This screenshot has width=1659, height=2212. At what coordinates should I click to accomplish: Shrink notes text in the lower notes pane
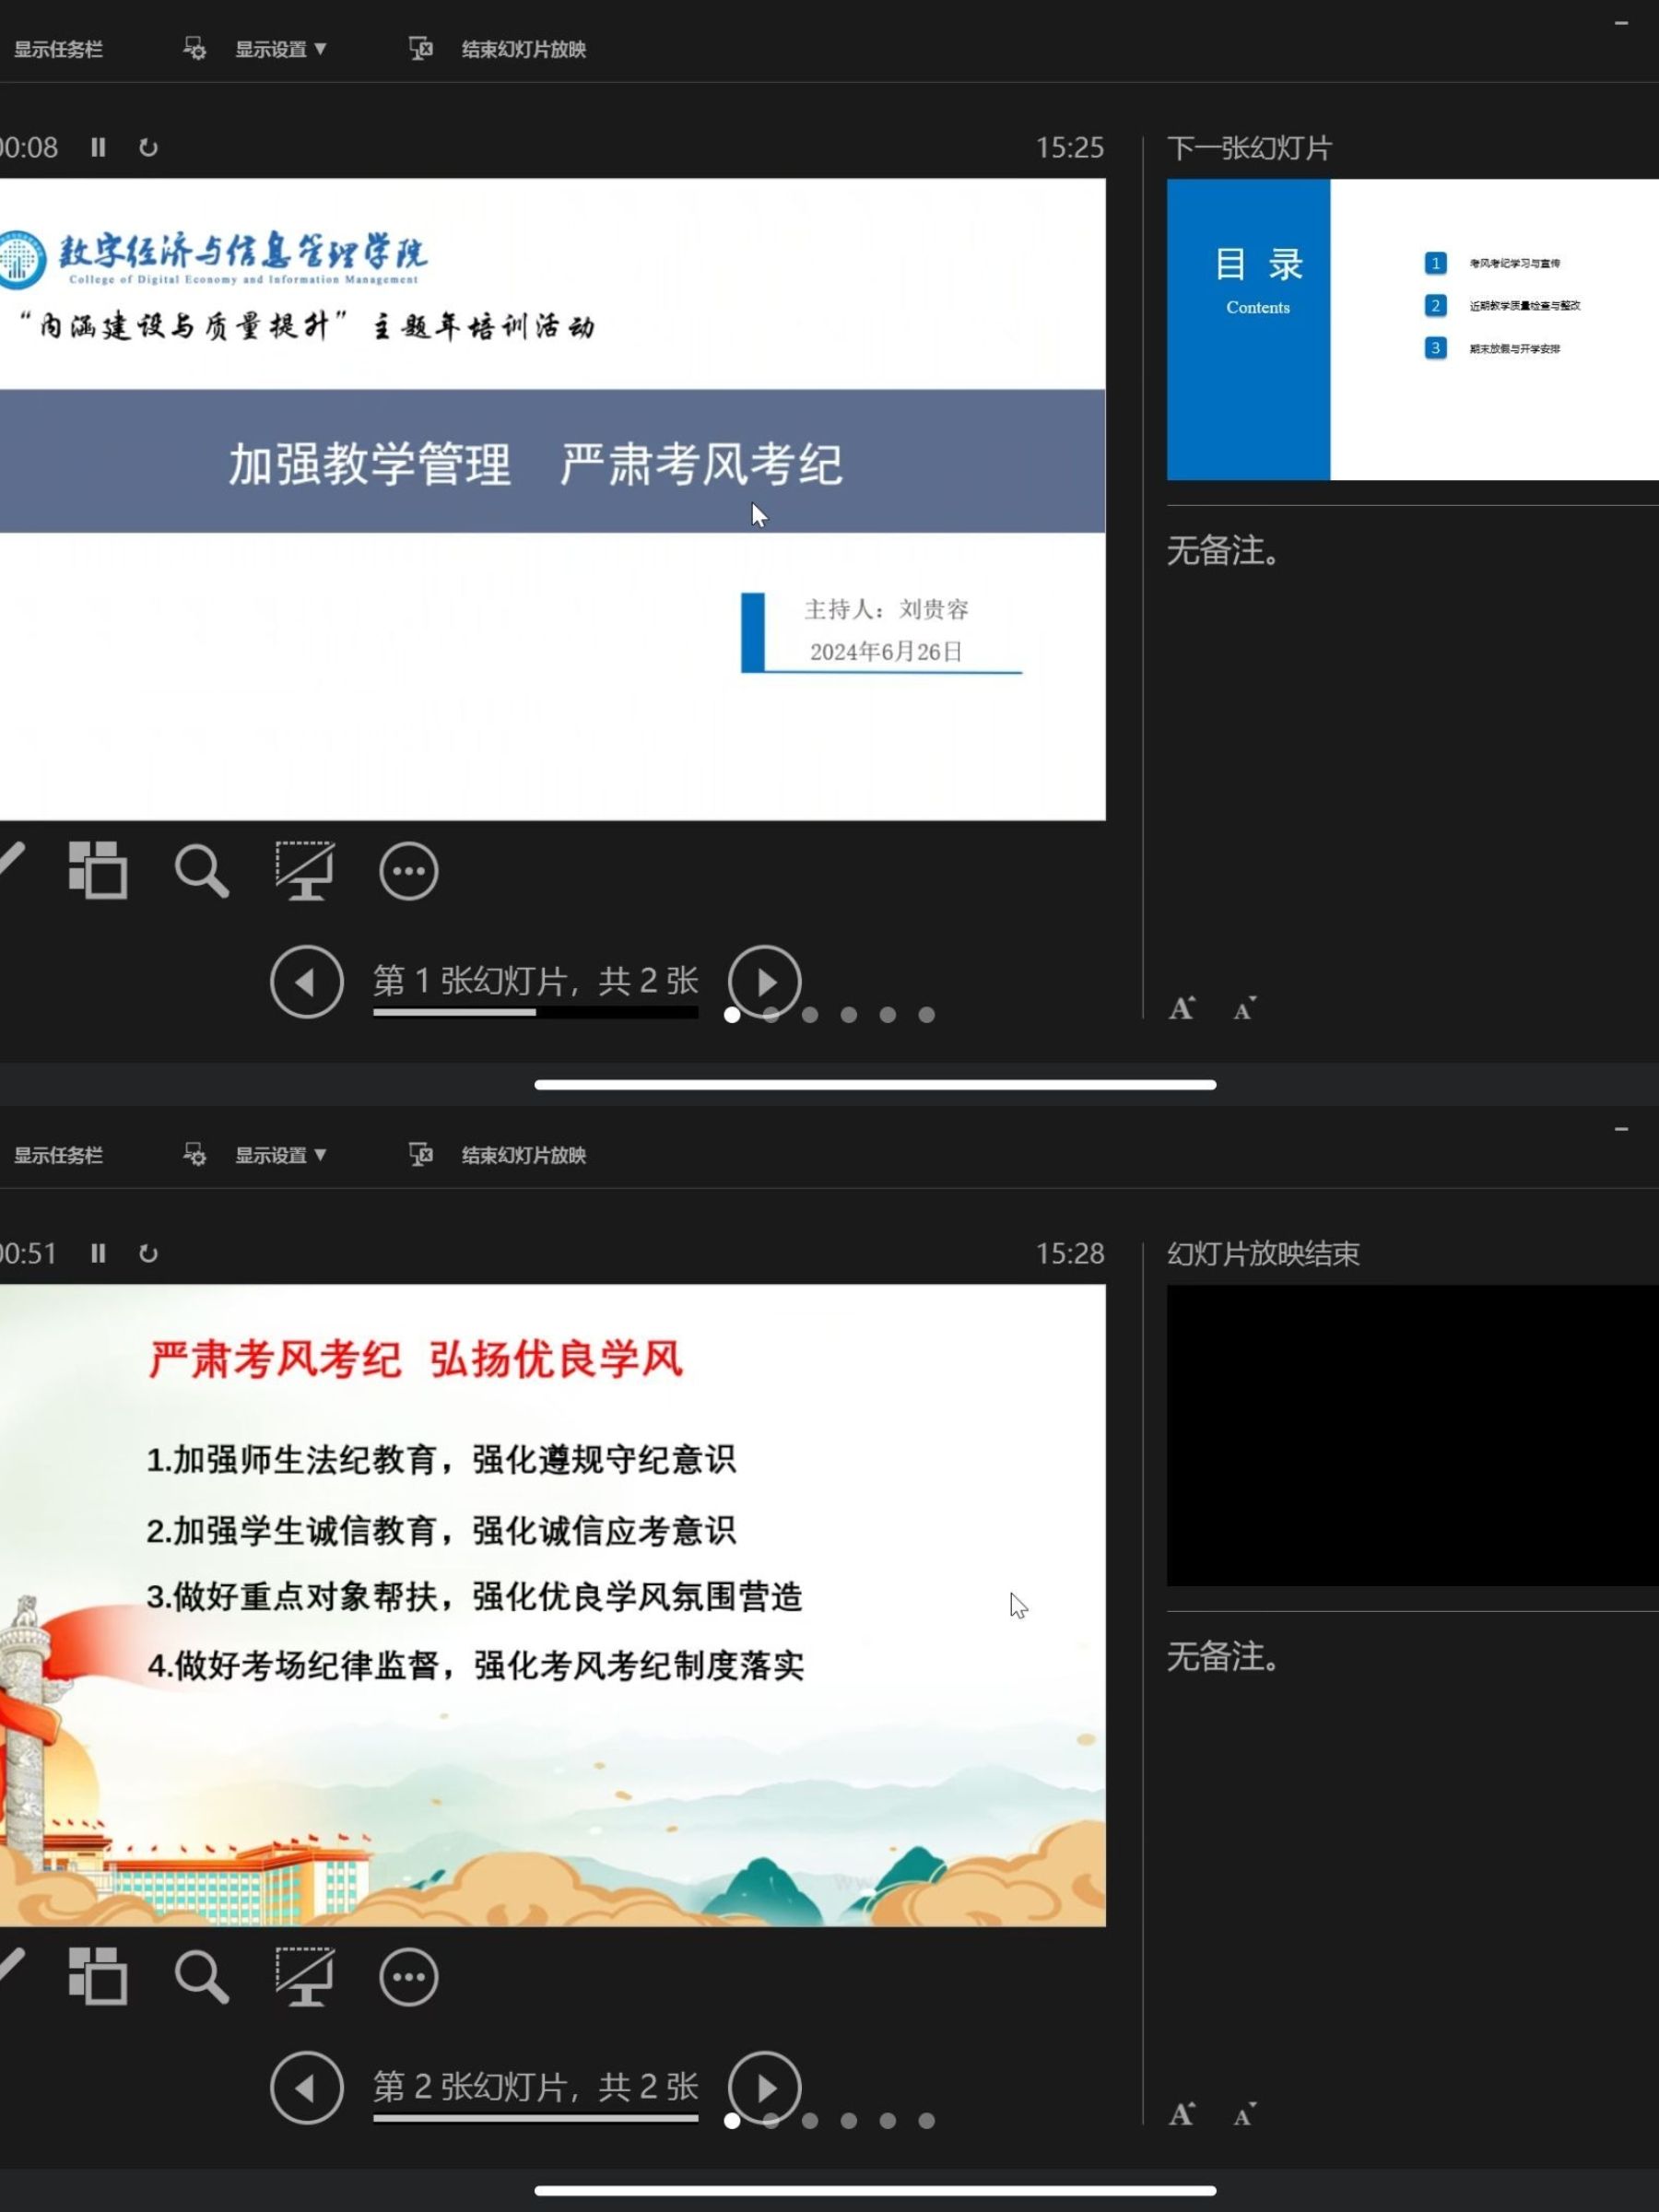pyautogui.click(x=1244, y=2114)
